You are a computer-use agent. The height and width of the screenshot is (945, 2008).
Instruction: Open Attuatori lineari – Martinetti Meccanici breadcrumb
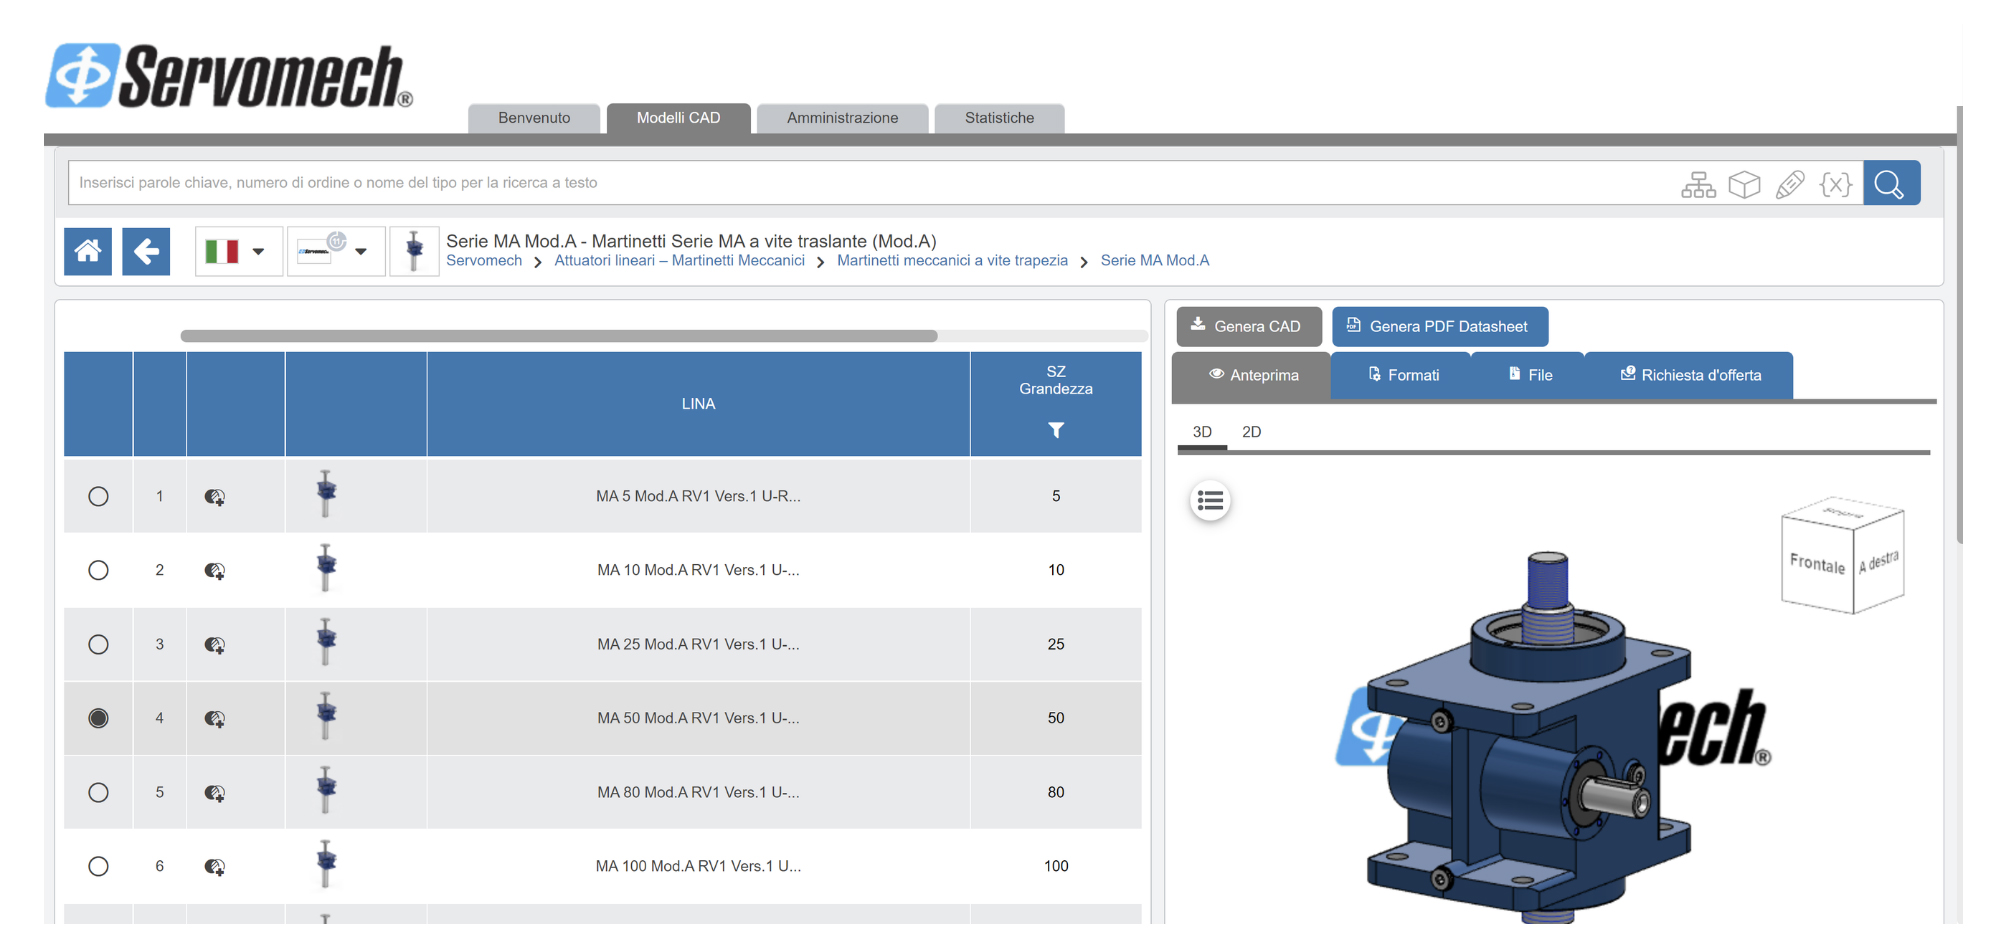pyautogui.click(x=679, y=261)
